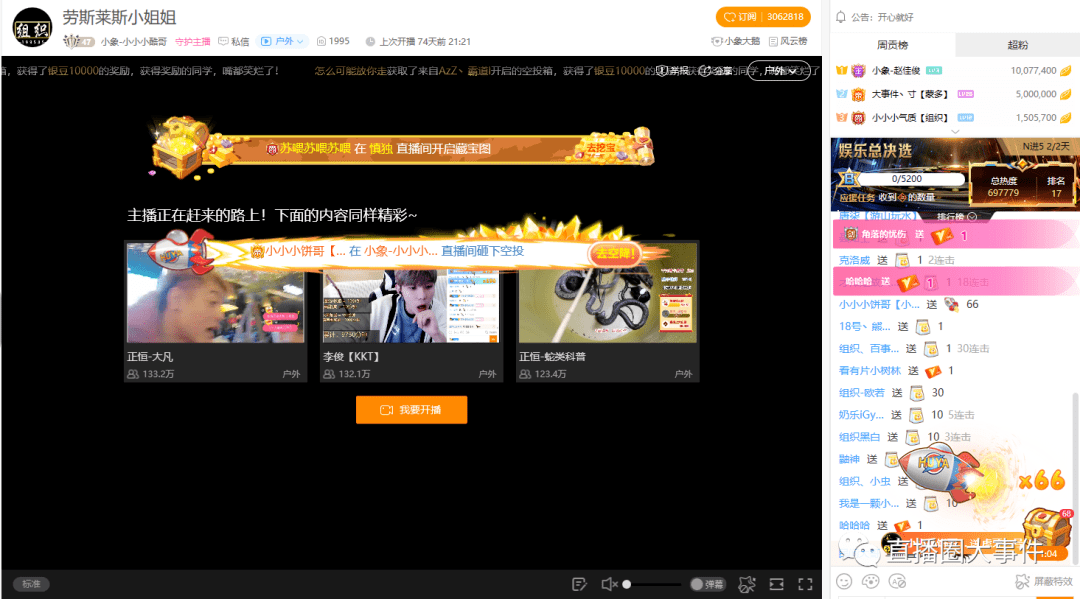Switch to the 超粉 tab
The image size is (1080, 599).
(x=1017, y=45)
